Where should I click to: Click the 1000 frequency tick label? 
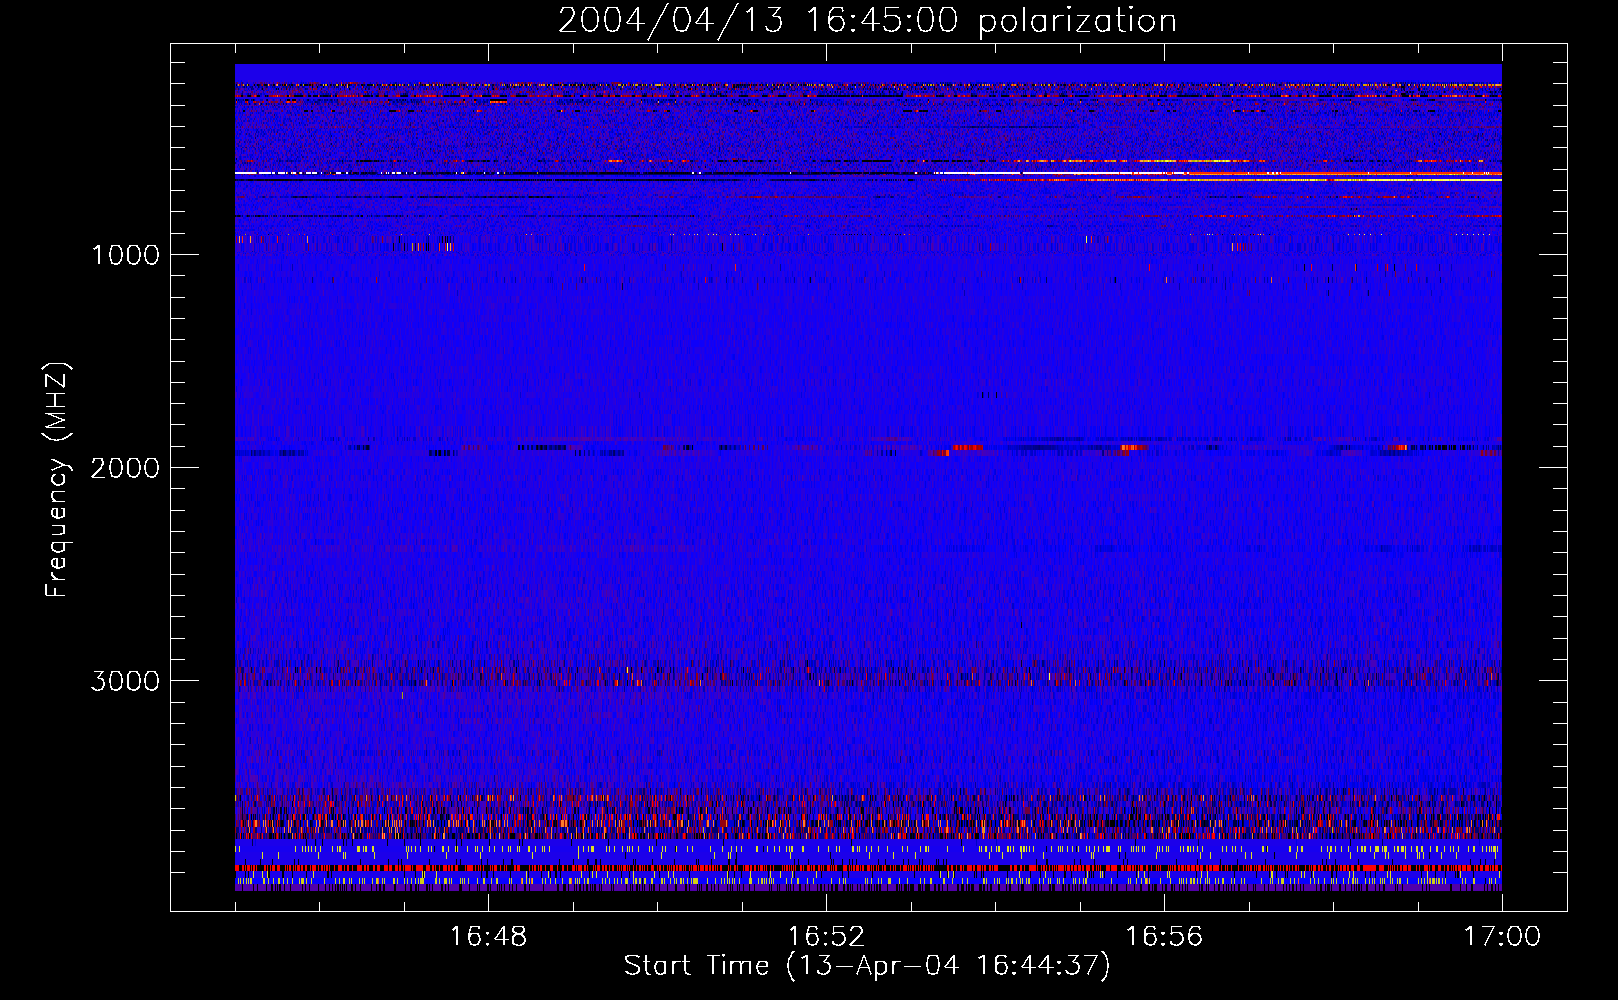[126, 255]
